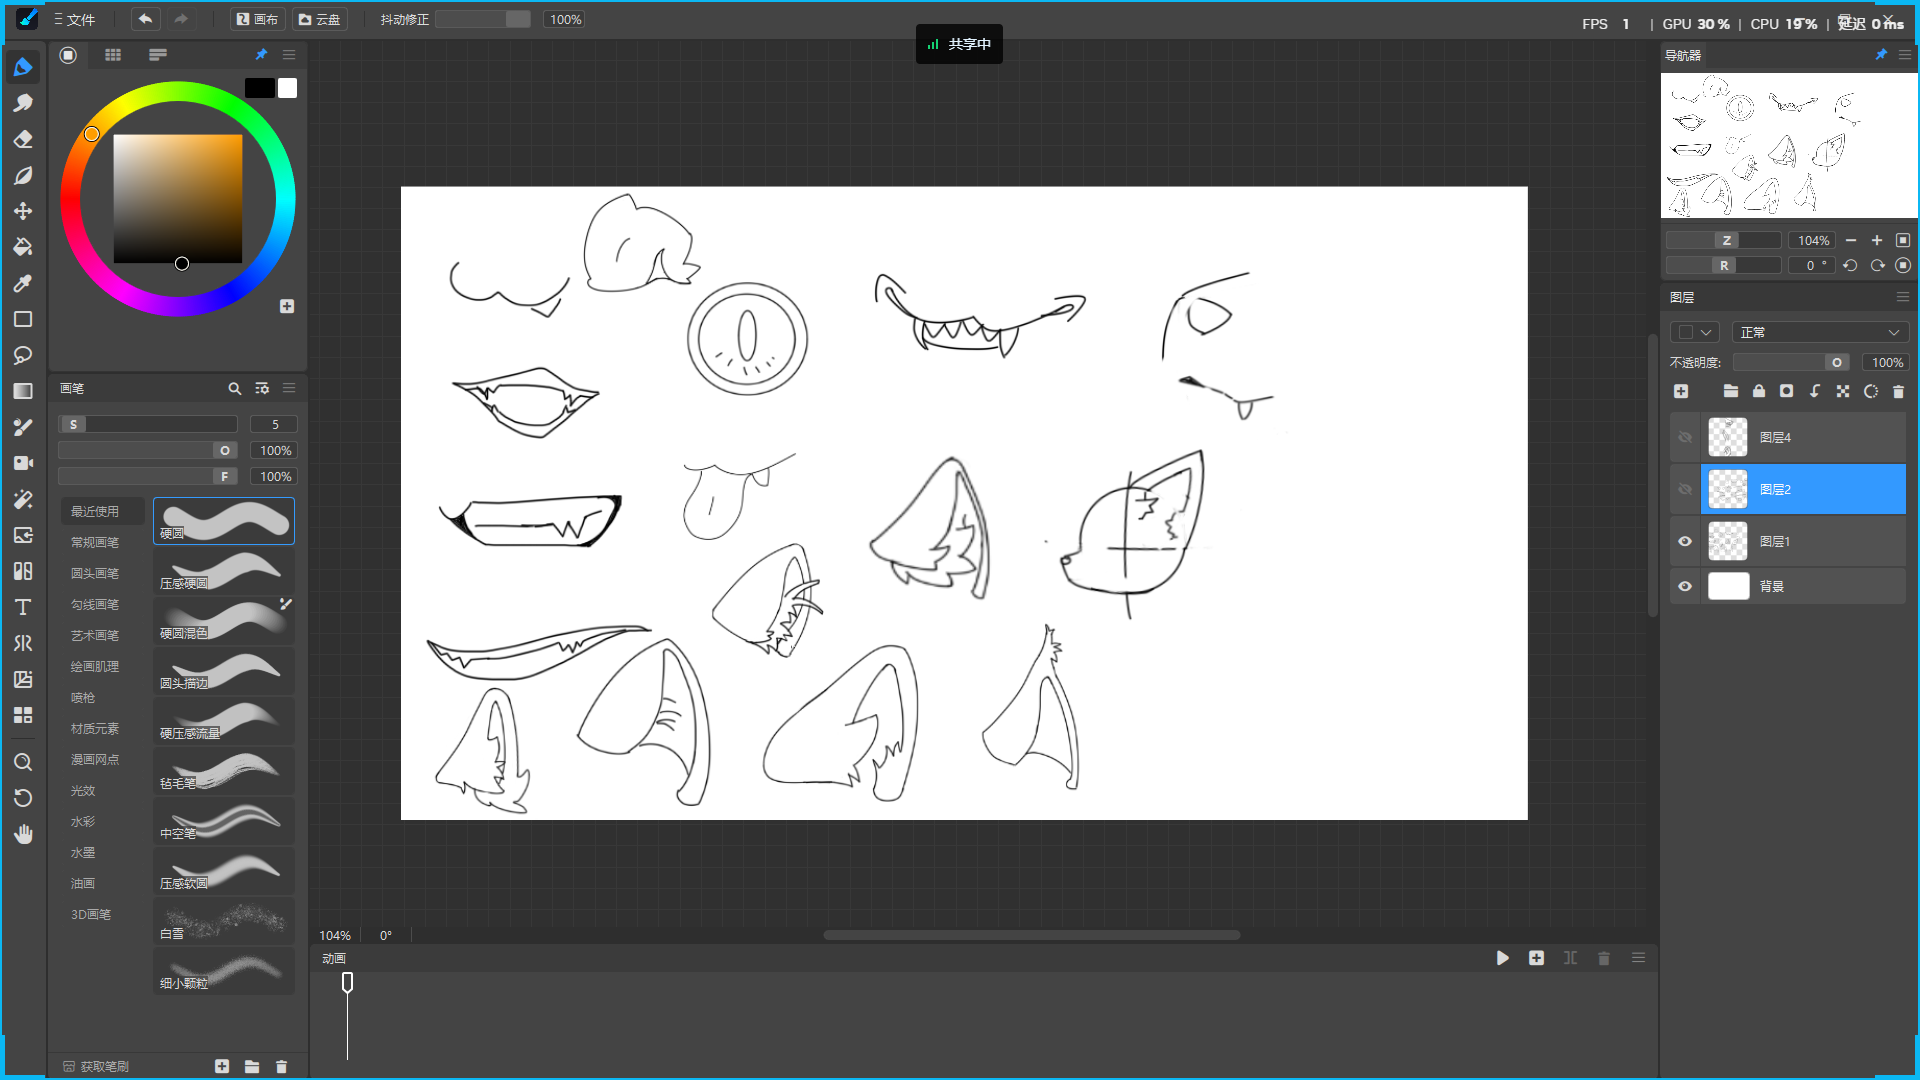
Task: Open the 文件 menu
Action: click(x=75, y=19)
